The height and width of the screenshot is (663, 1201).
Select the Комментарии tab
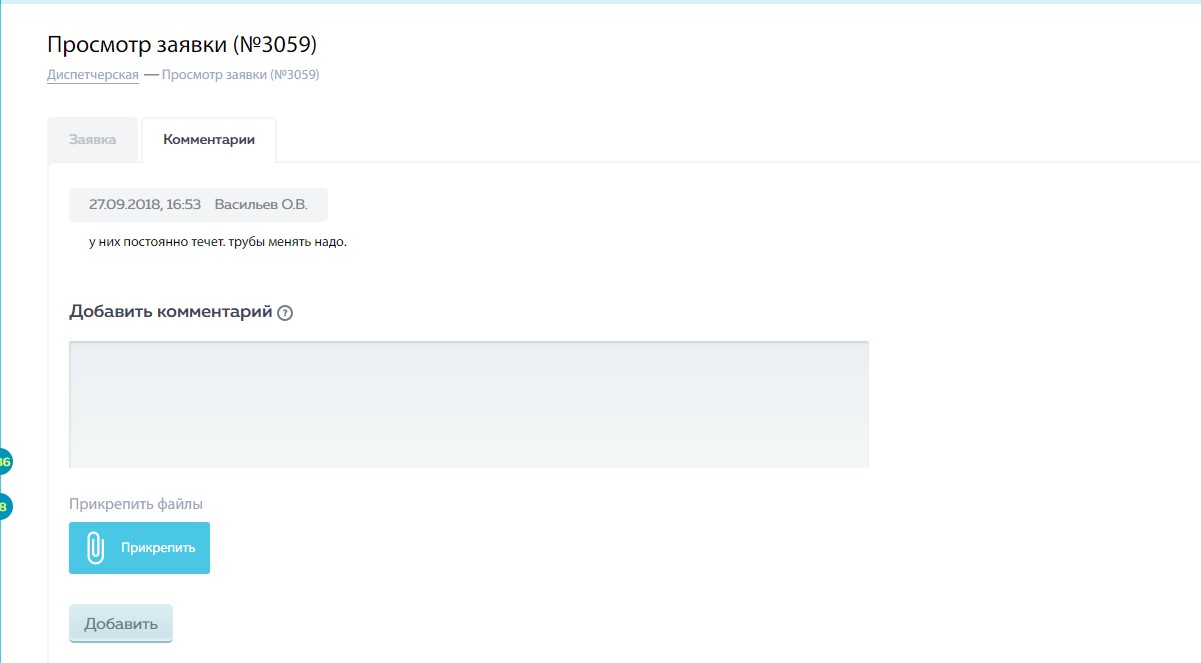tap(209, 140)
